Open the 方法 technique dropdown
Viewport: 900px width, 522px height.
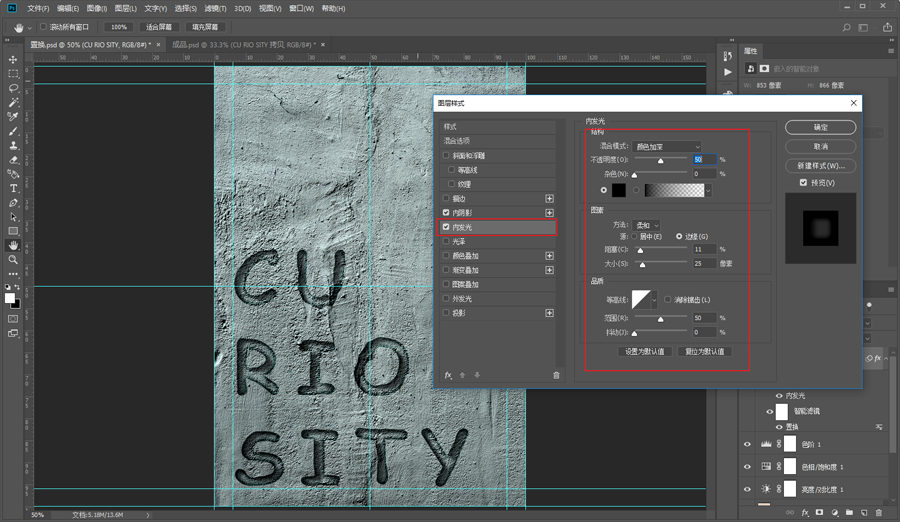646,225
